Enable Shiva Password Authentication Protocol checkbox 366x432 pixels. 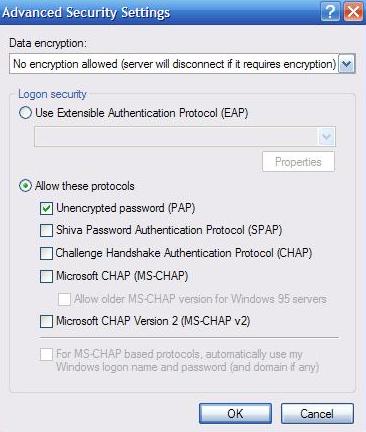tap(46, 230)
